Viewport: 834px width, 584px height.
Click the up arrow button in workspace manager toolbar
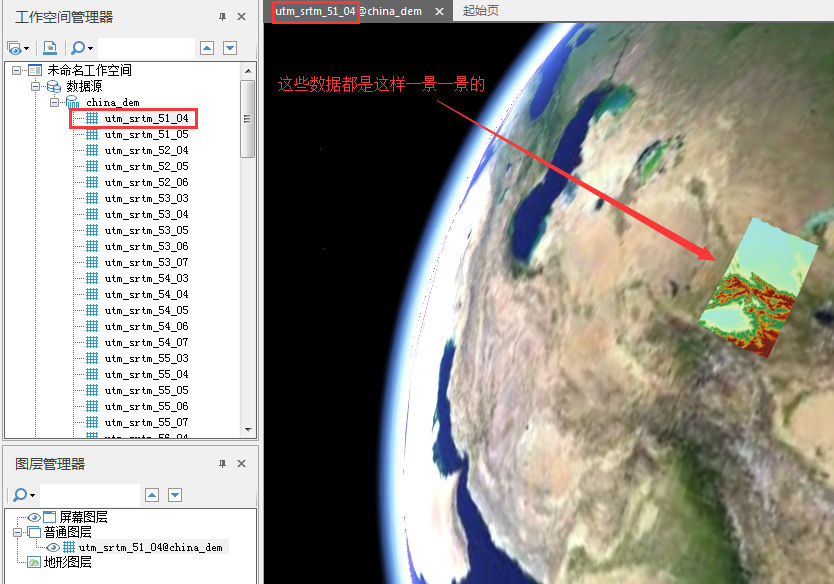click(207, 48)
